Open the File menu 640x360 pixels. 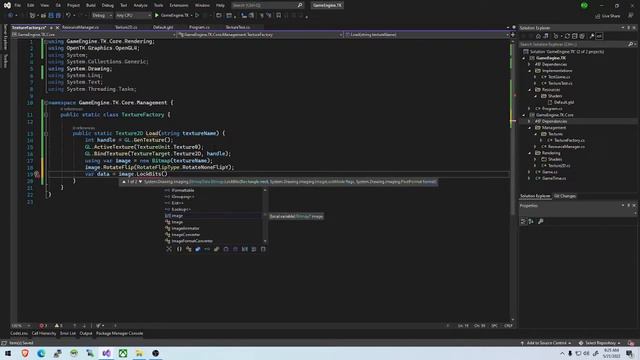18,5
